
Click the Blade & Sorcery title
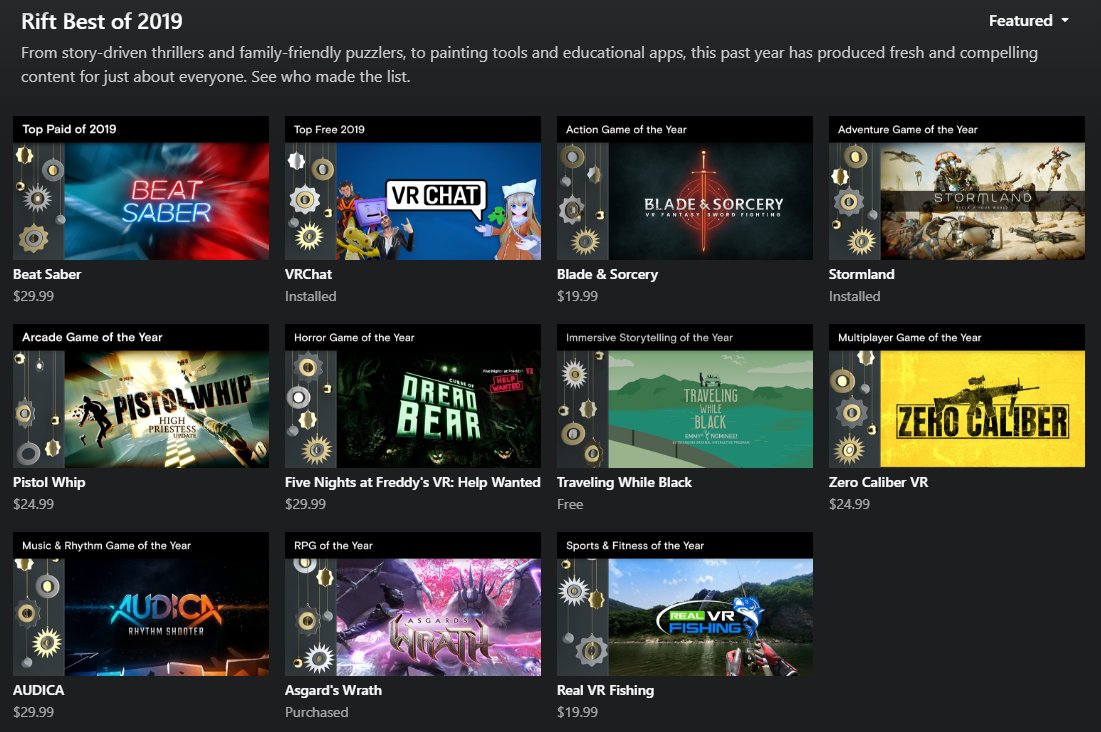pos(607,274)
